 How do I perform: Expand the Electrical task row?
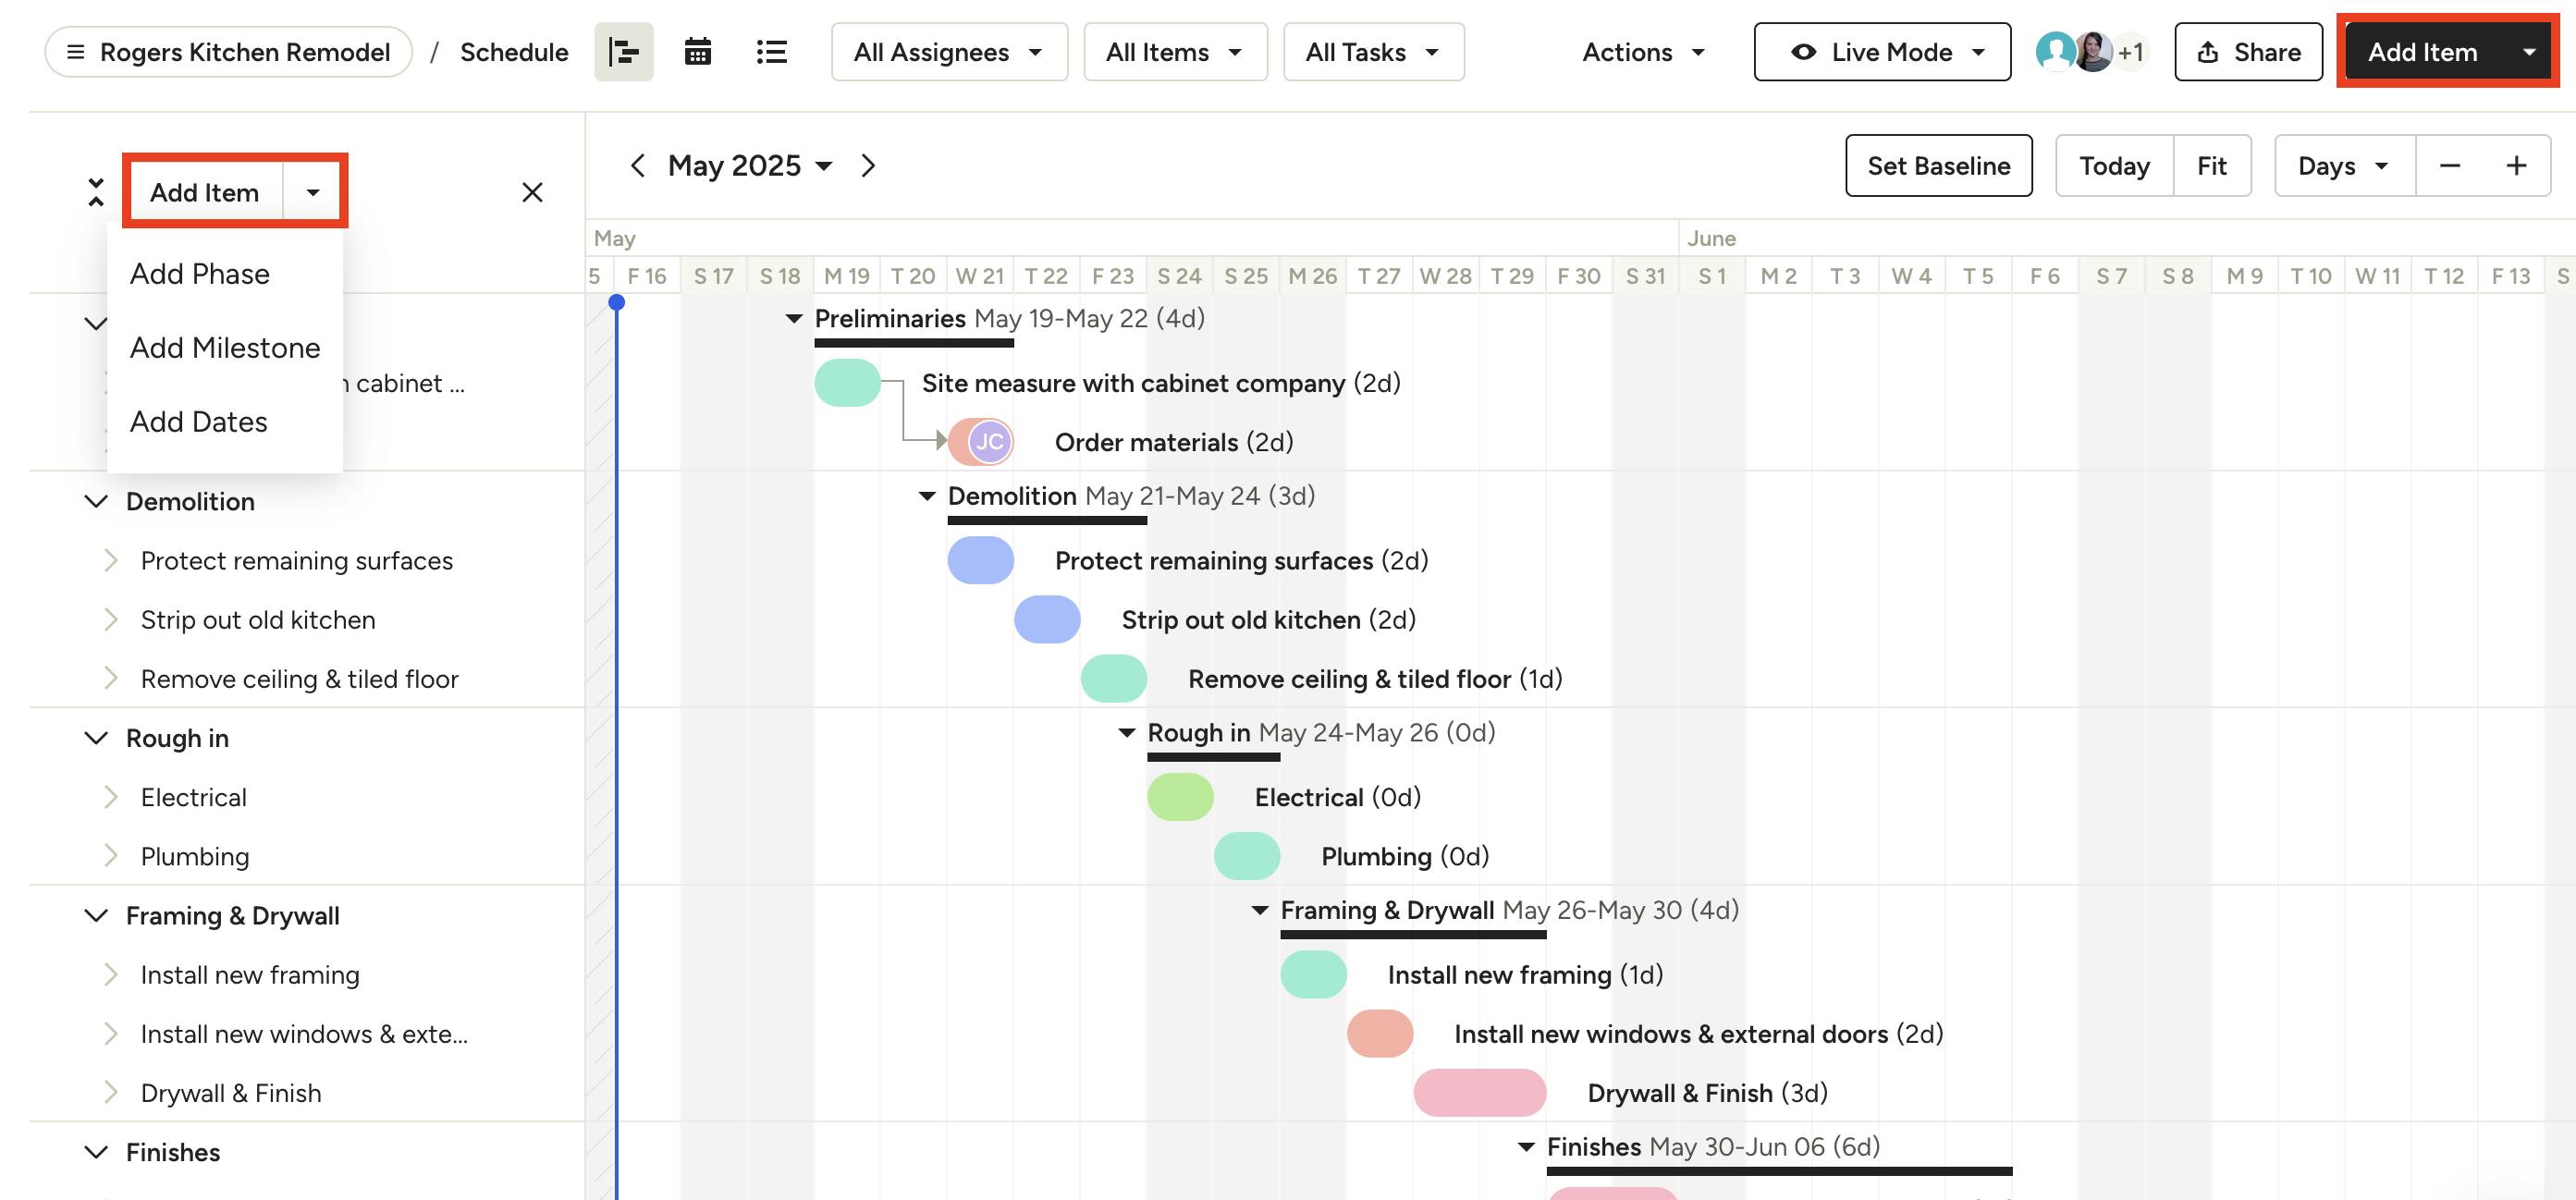[x=111, y=797]
